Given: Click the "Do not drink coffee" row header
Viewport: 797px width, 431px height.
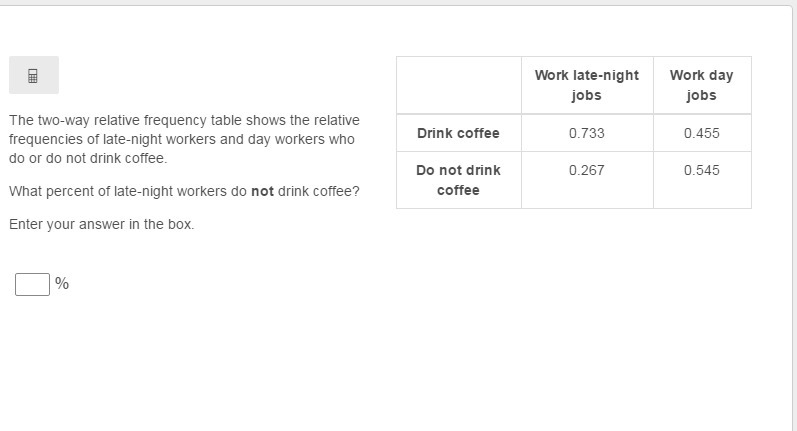Looking at the screenshot, I should tap(458, 180).
